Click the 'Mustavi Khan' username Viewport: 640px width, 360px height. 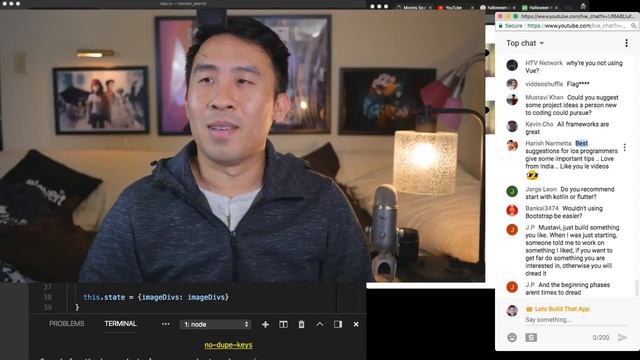(544, 98)
